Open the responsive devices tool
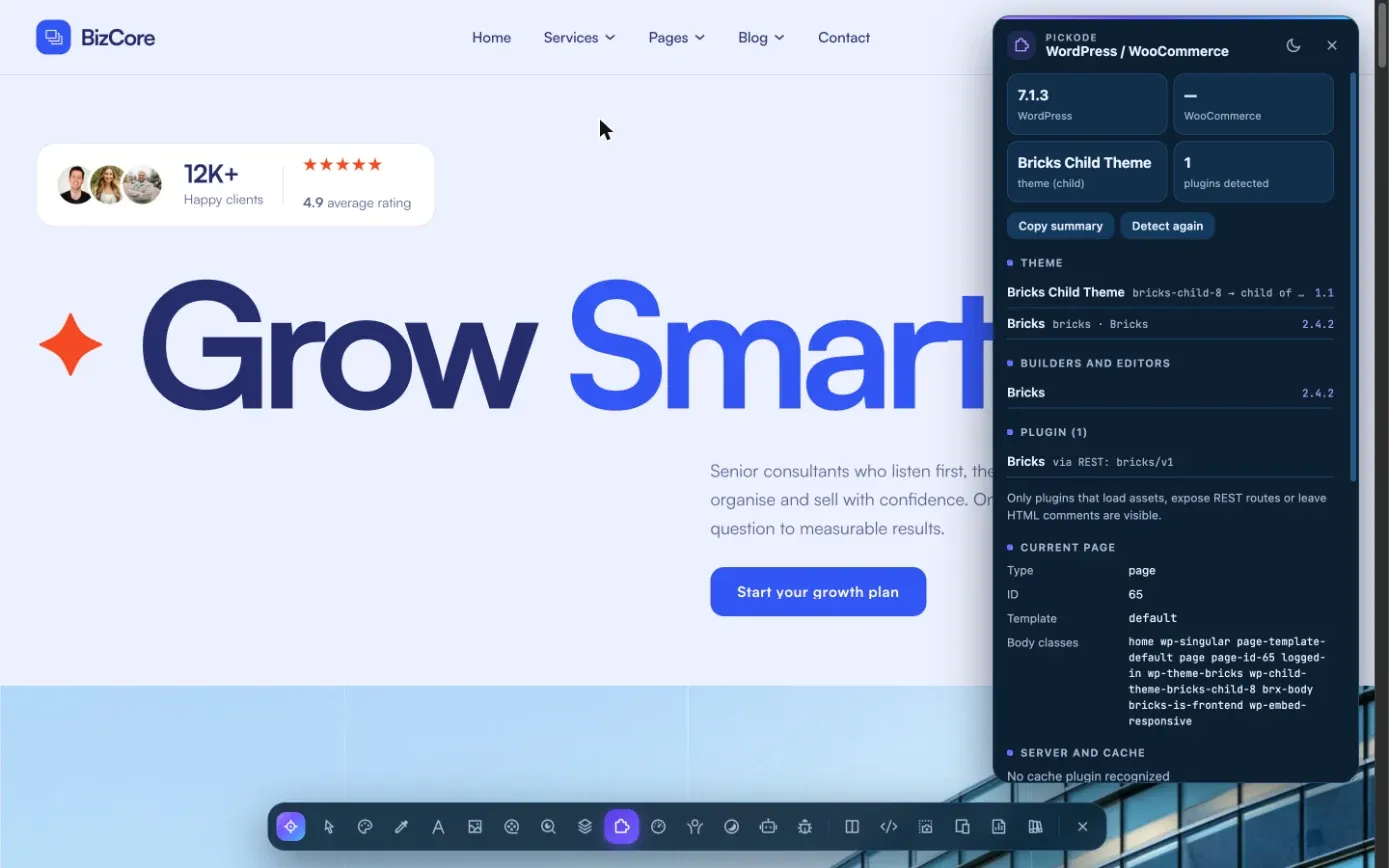 coord(962,827)
